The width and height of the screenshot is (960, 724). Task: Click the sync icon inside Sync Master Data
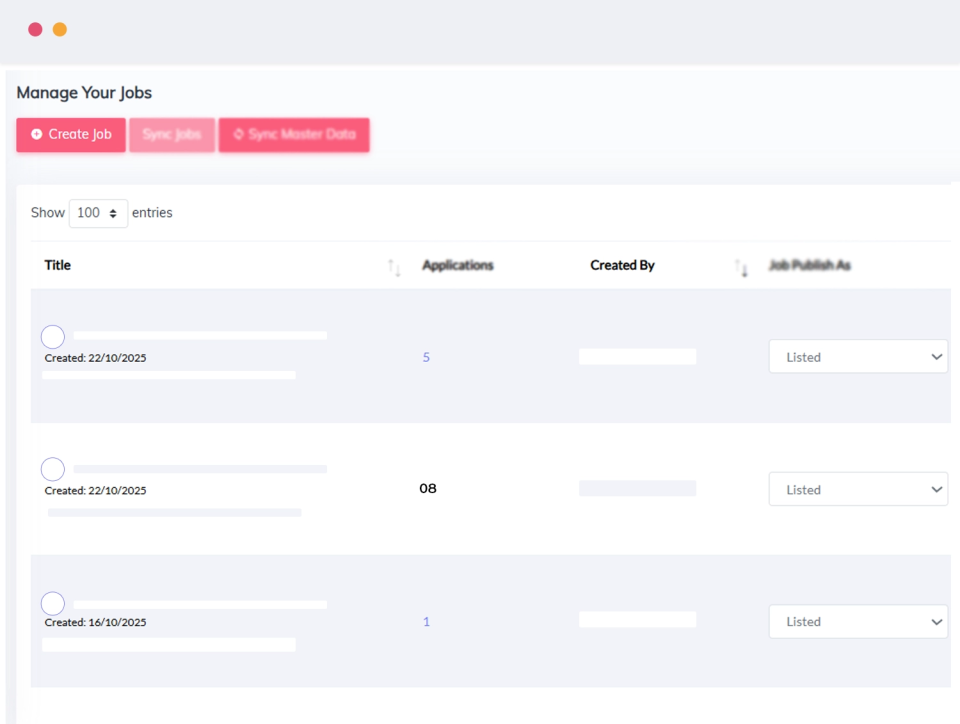pos(237,134)
